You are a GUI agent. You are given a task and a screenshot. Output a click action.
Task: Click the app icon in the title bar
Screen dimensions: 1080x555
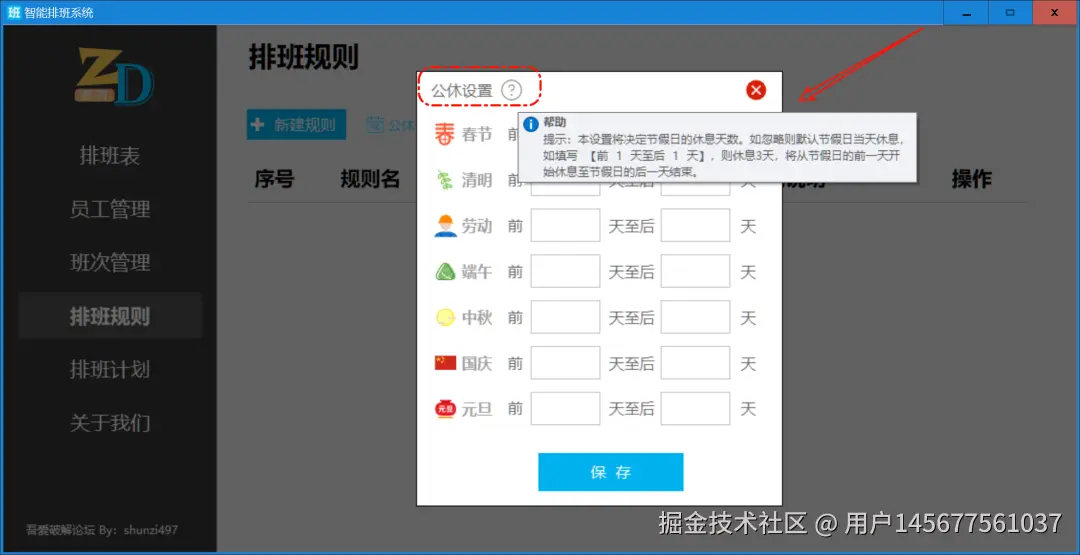[14, 12]
